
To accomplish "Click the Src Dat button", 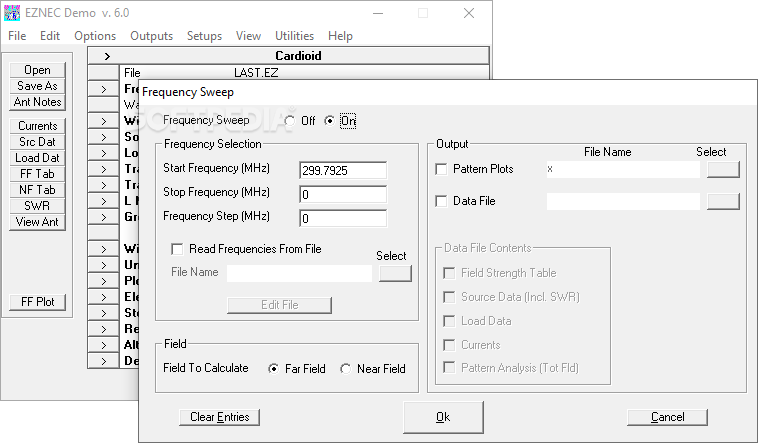I will [37, 142].
